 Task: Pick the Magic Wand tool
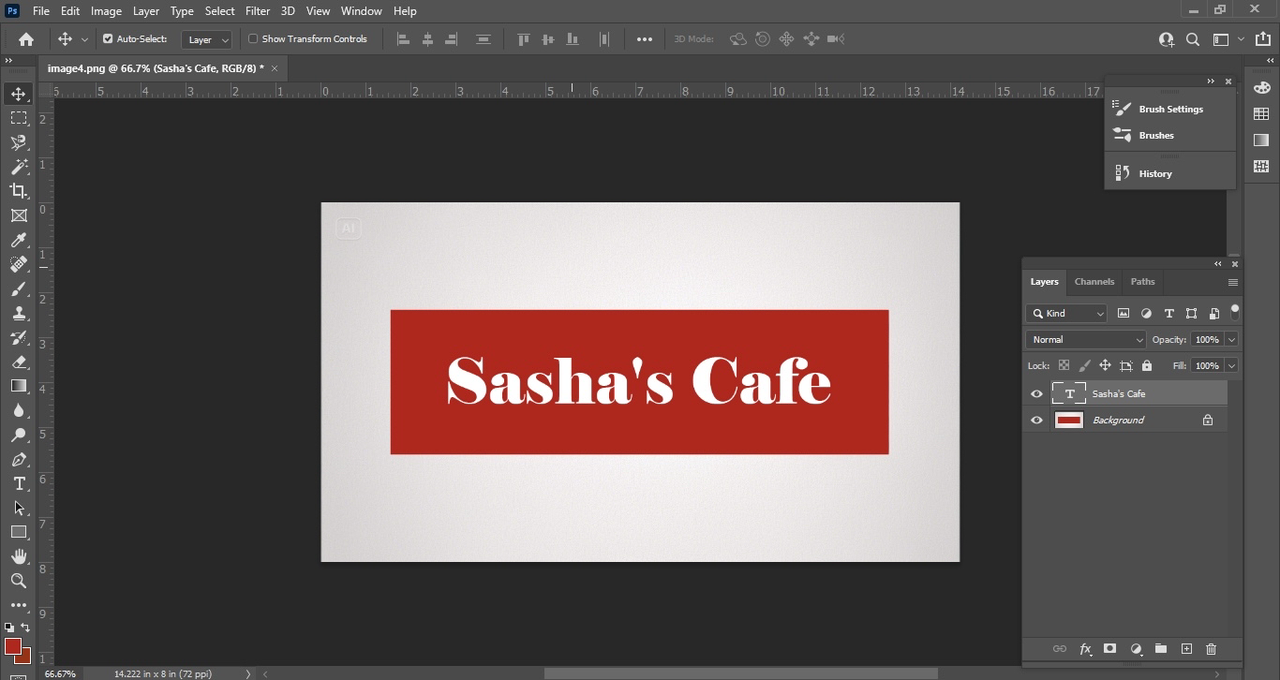pyautogui.click(x=19, y=167)
